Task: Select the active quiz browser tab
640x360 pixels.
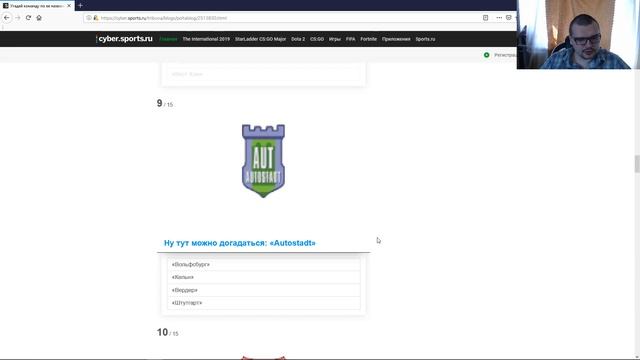Action: (x=37, y=6)
